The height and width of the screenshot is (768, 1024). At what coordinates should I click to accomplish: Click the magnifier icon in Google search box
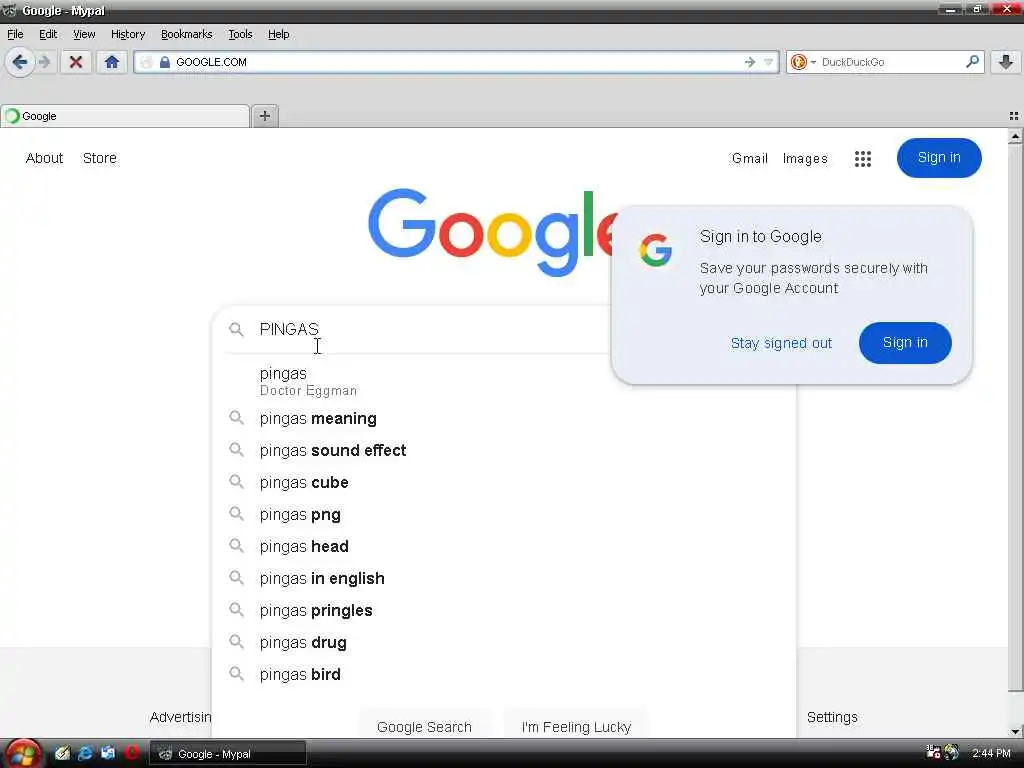(x=236, y=329)
